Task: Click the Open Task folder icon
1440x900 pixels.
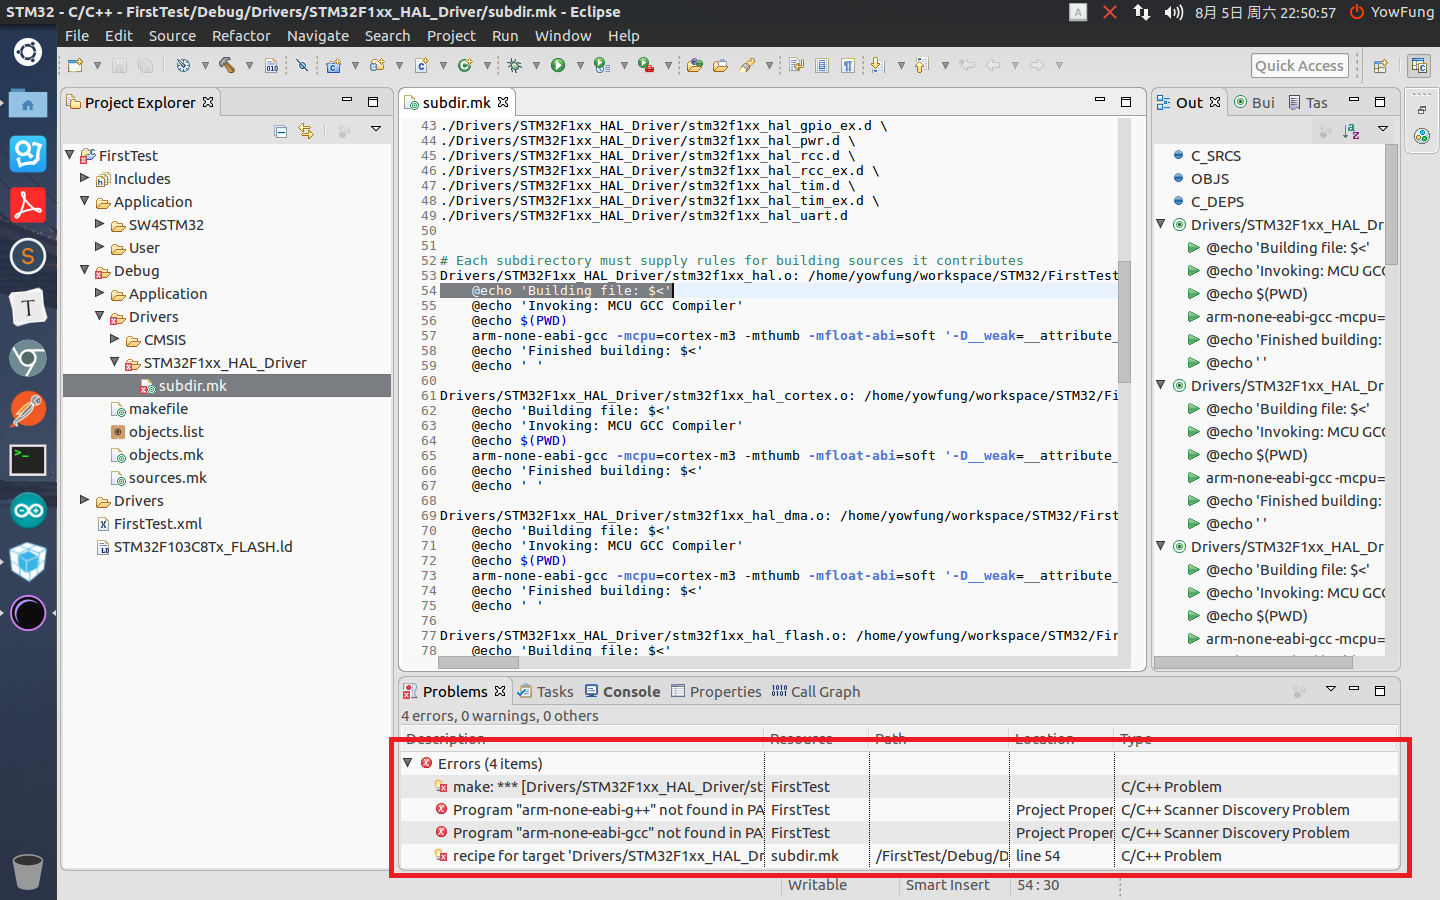Action: click(x=720, y=65)
